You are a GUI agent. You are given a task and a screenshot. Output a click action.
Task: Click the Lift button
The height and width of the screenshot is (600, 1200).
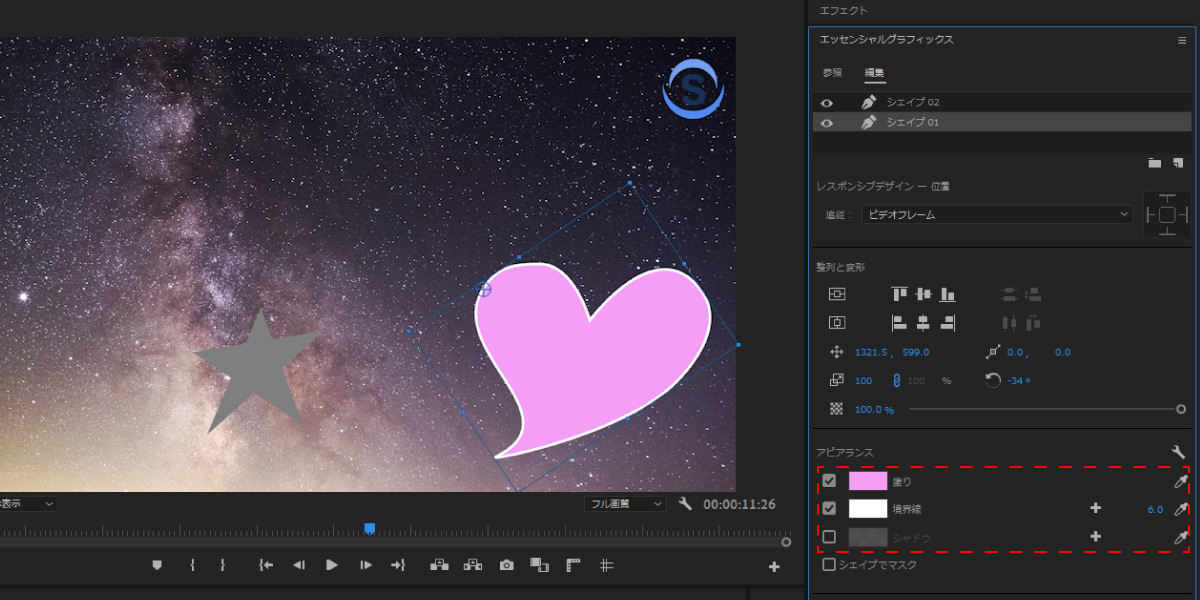(x=439, y=565)
